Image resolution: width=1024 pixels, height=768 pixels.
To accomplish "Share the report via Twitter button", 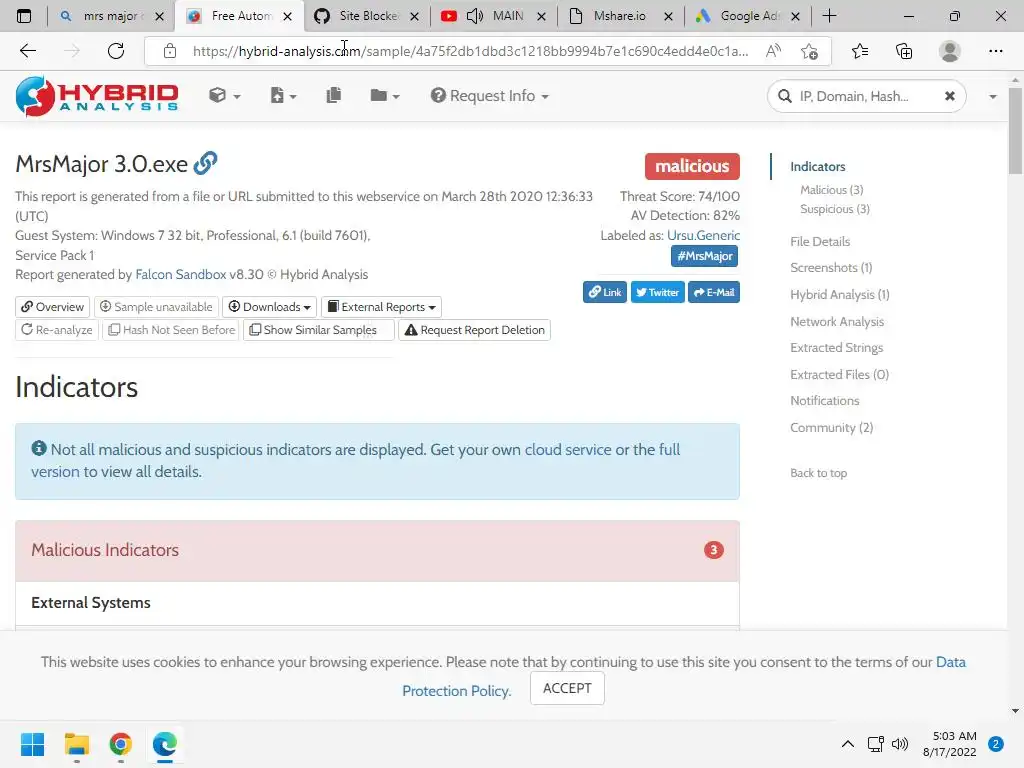I will (x=658, y=292).
